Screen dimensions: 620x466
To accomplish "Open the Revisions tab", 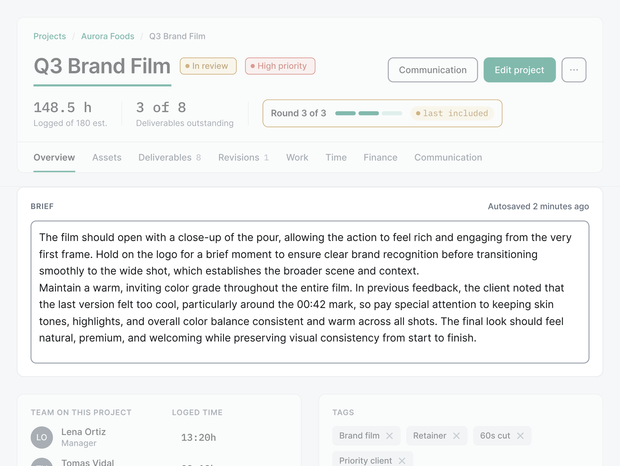I will click(244, 157).
